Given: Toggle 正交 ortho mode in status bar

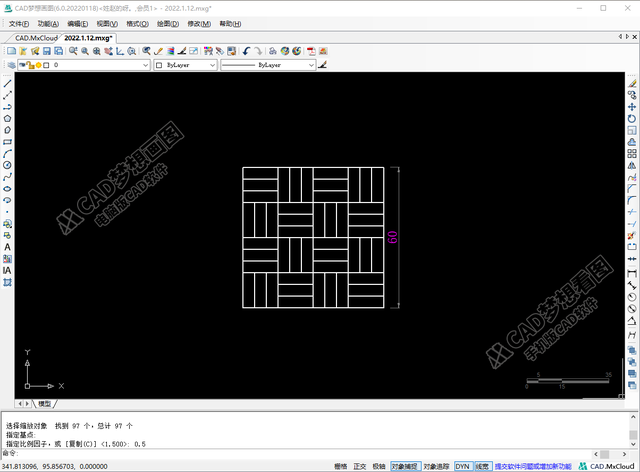Looking at the screenshot, I should point(360,466).
